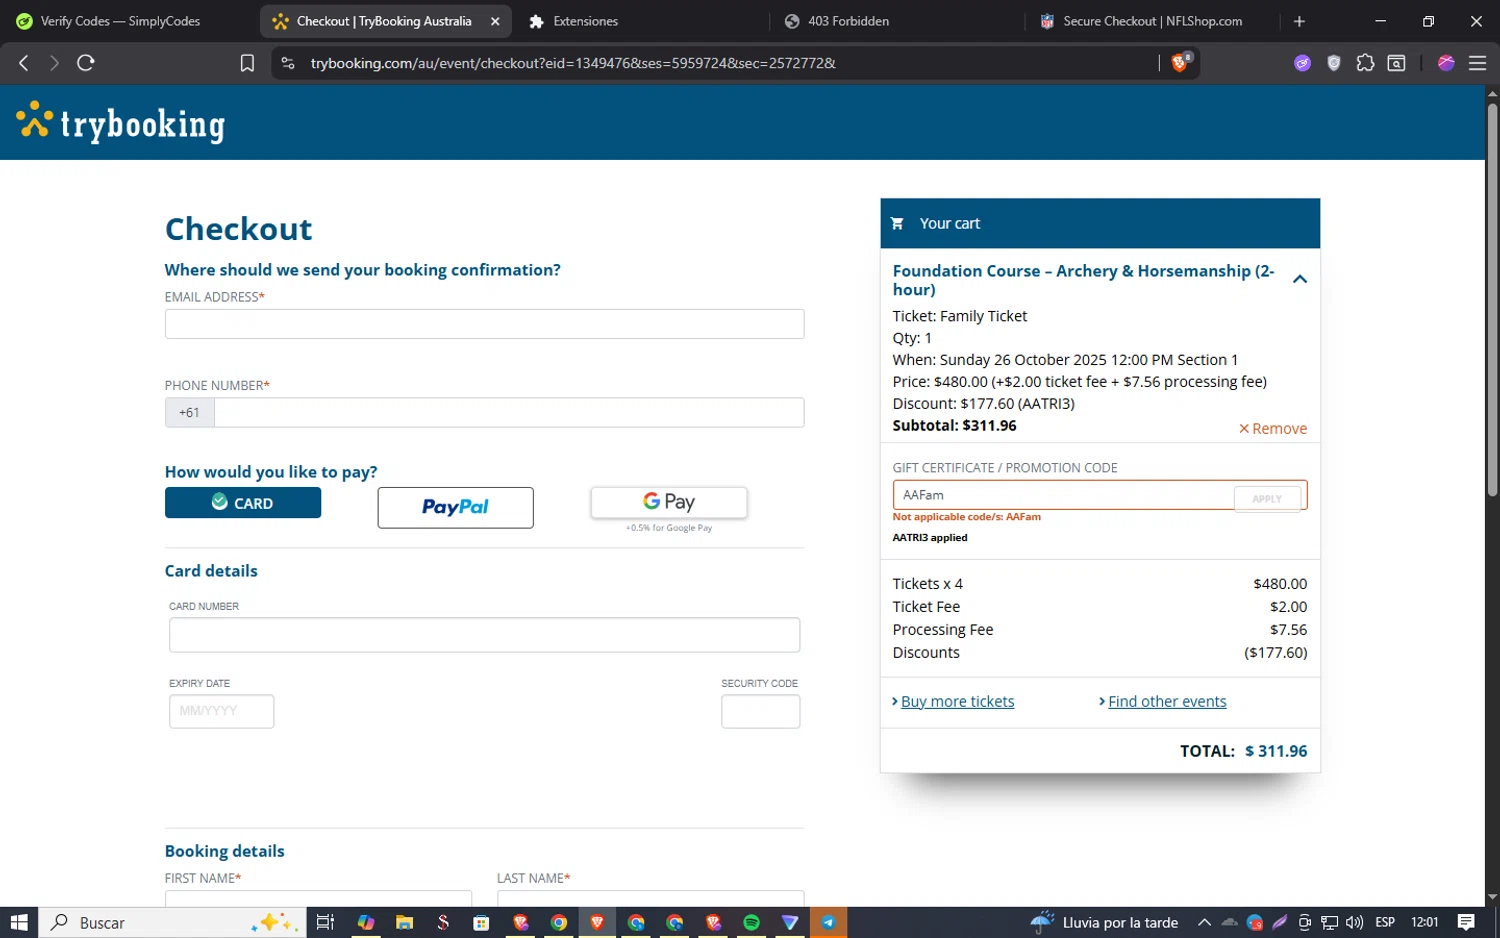Go back to the previous page
Viewport: 1500px width, 938px height.
[24, 63]
